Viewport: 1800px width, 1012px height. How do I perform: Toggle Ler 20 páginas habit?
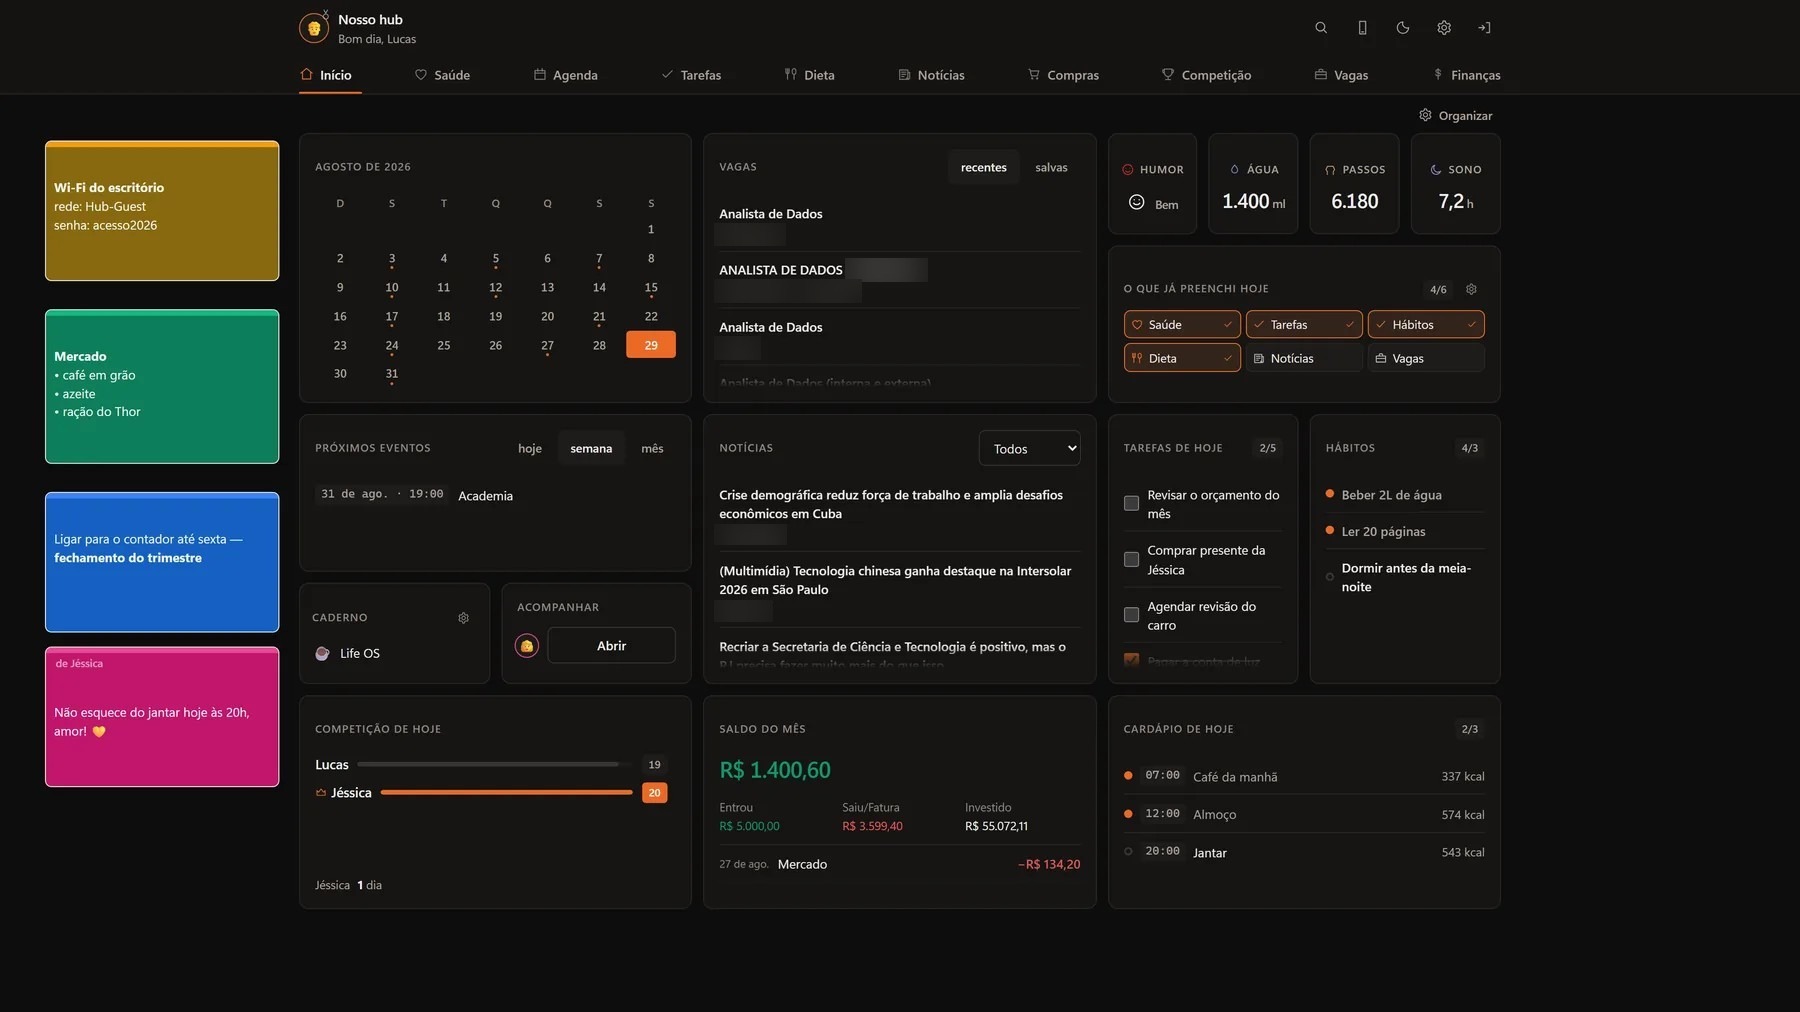pos(1330,531)
